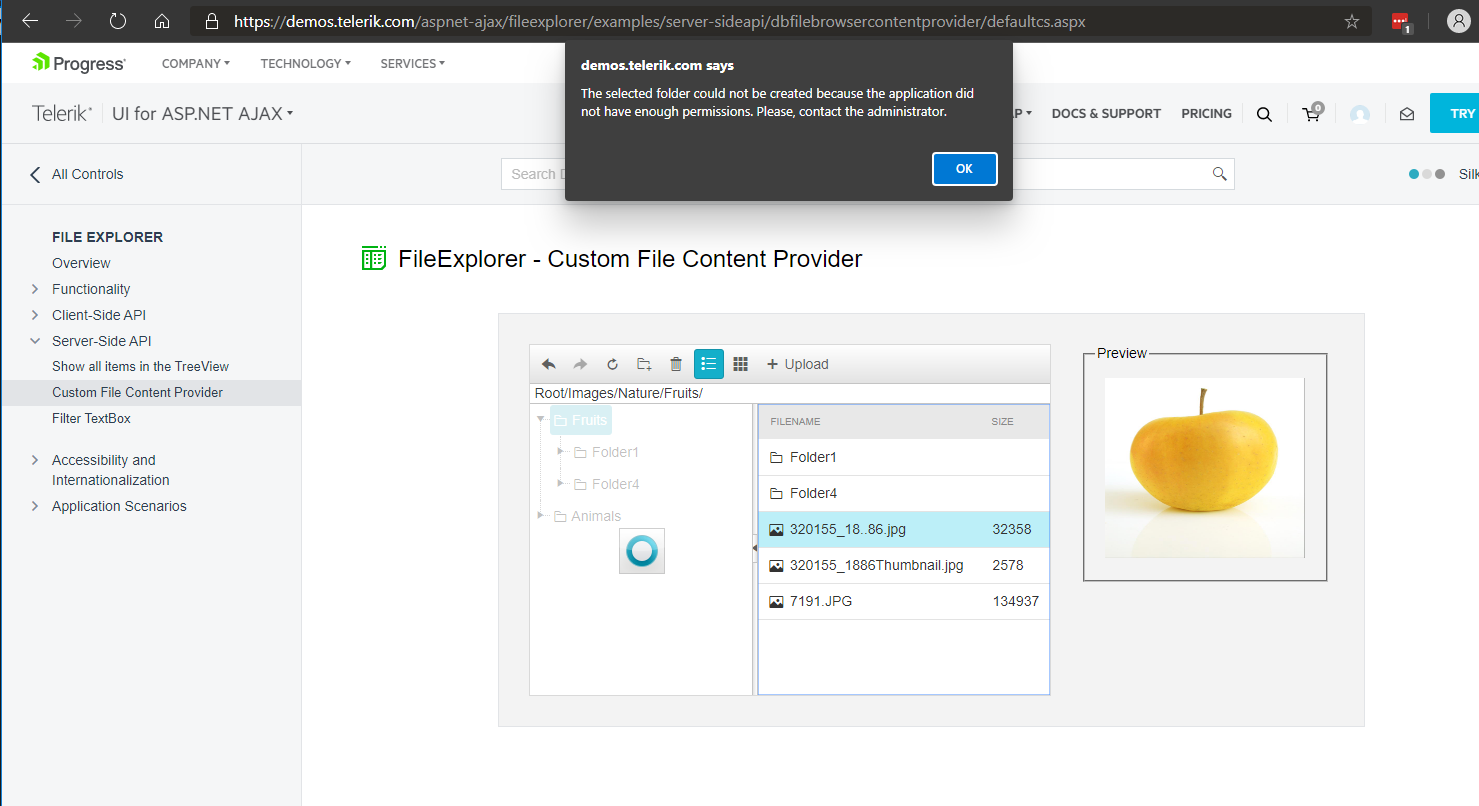Expand the Functionality section in sidebar
Screen dimensions: 1479x806
point(35,289)
